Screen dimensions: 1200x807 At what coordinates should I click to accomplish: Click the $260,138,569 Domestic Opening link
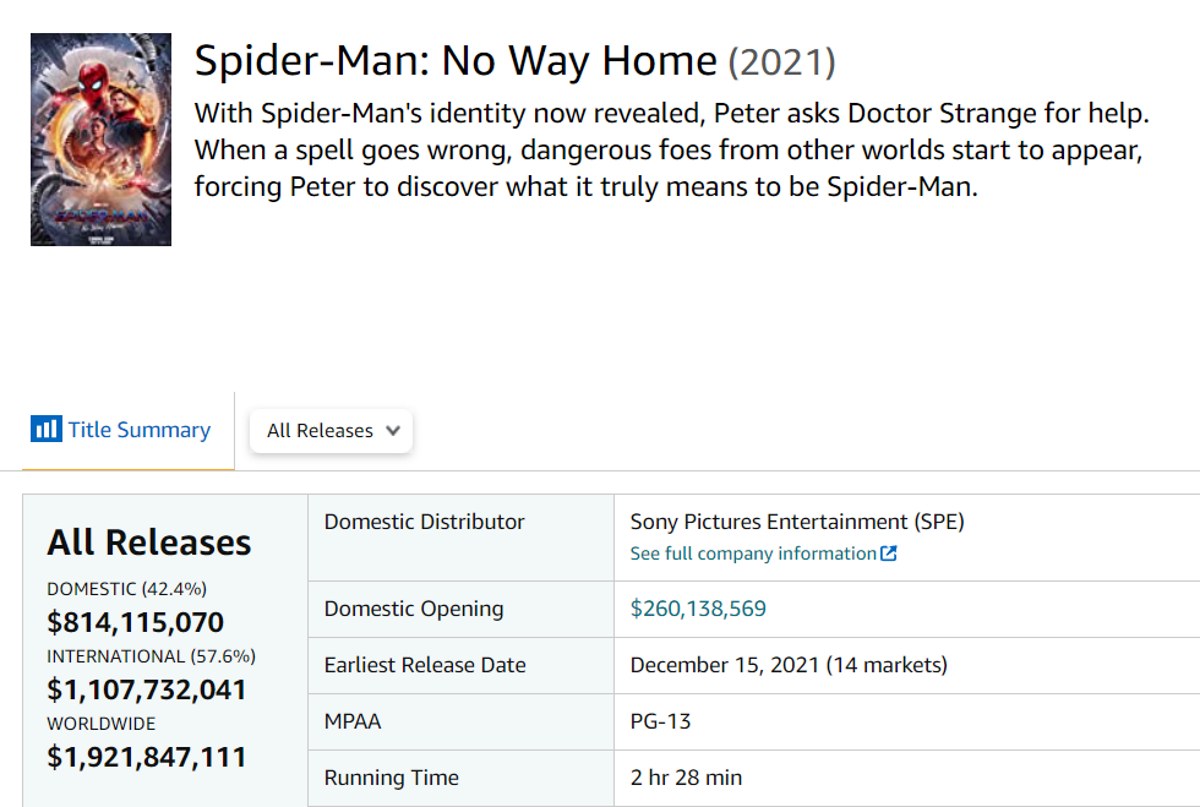(697, 609)
